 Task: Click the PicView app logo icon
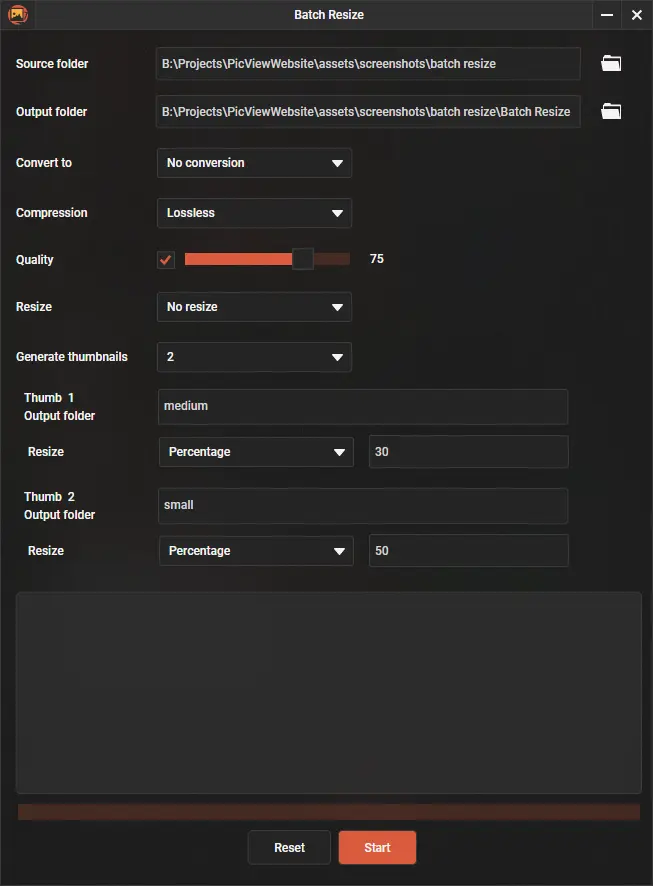[x=18, y=14]
